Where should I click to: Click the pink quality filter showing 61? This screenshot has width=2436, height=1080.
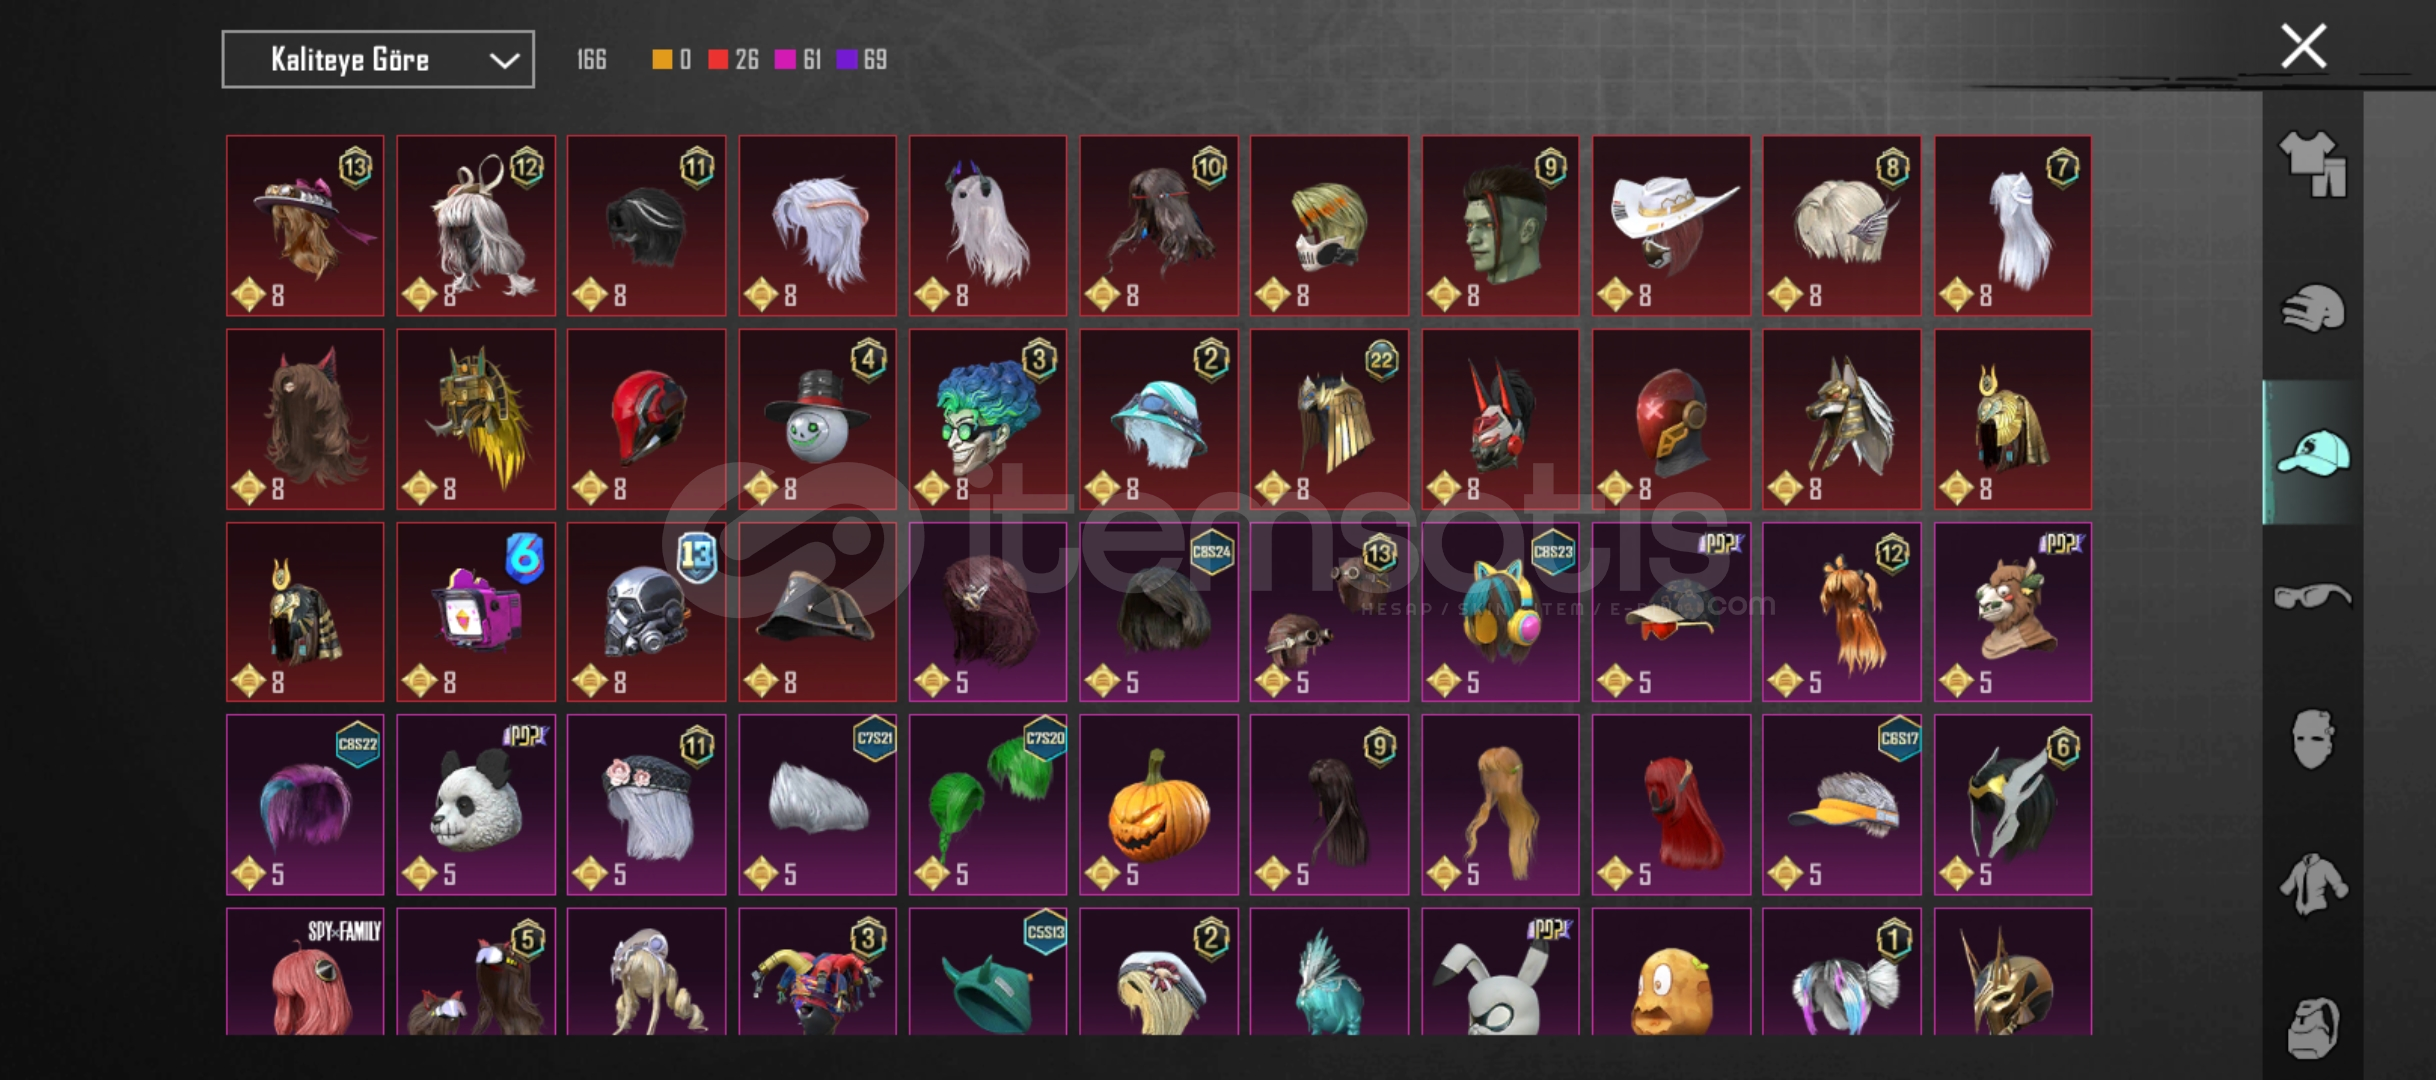[798, 60]
